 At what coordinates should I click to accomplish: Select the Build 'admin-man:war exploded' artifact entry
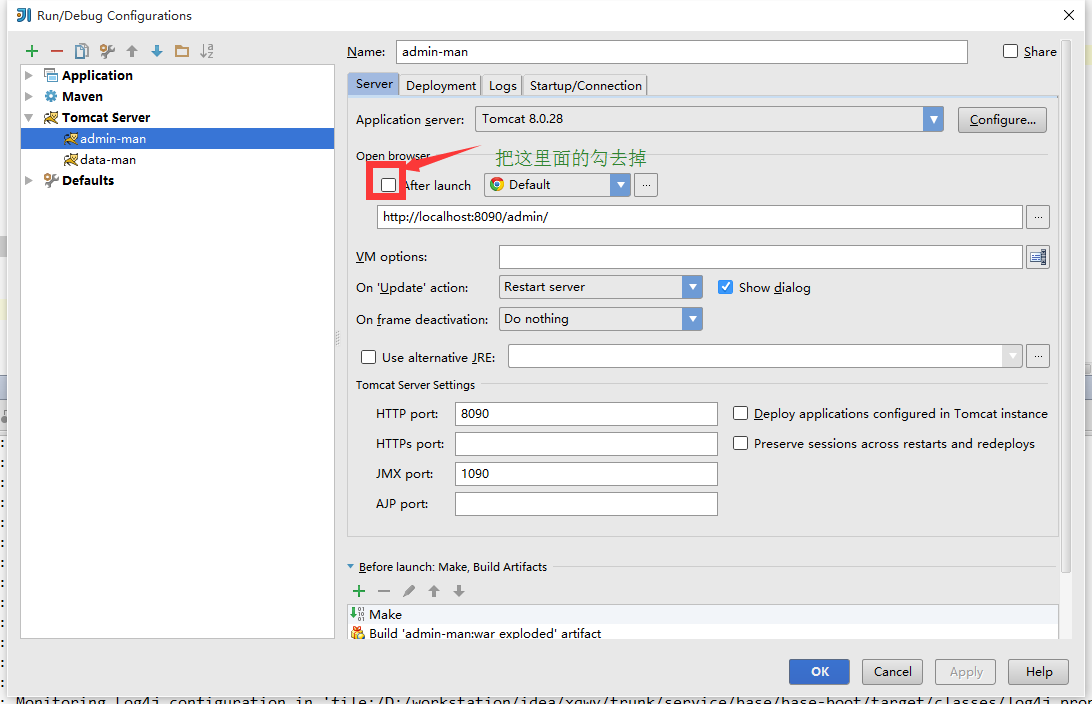point(703,632)
